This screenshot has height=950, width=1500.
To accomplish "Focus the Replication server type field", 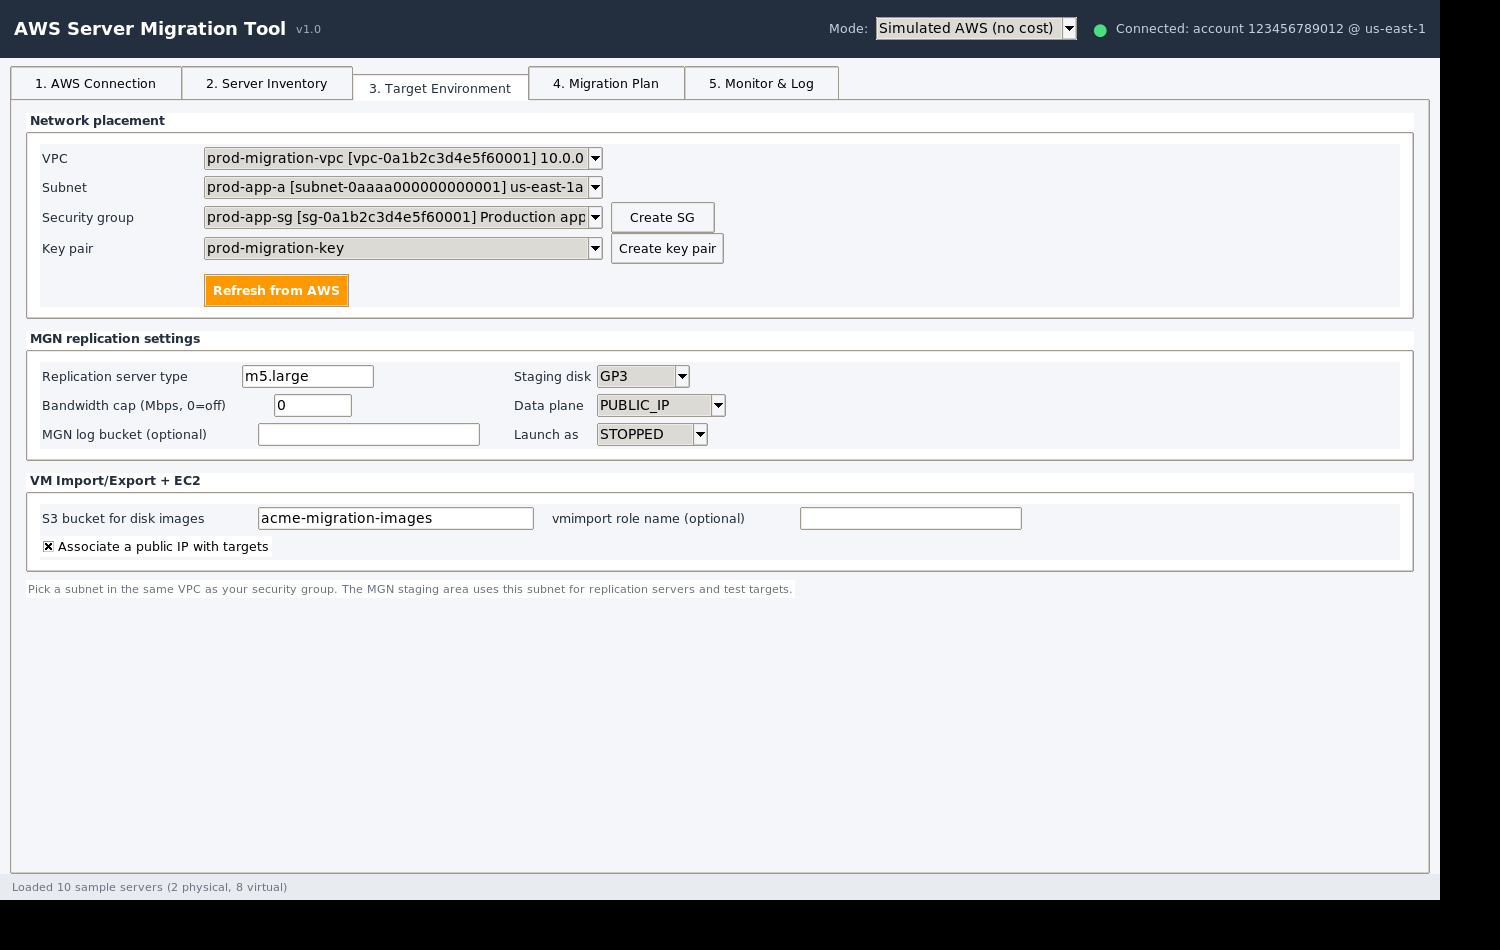I will [308, 376].
